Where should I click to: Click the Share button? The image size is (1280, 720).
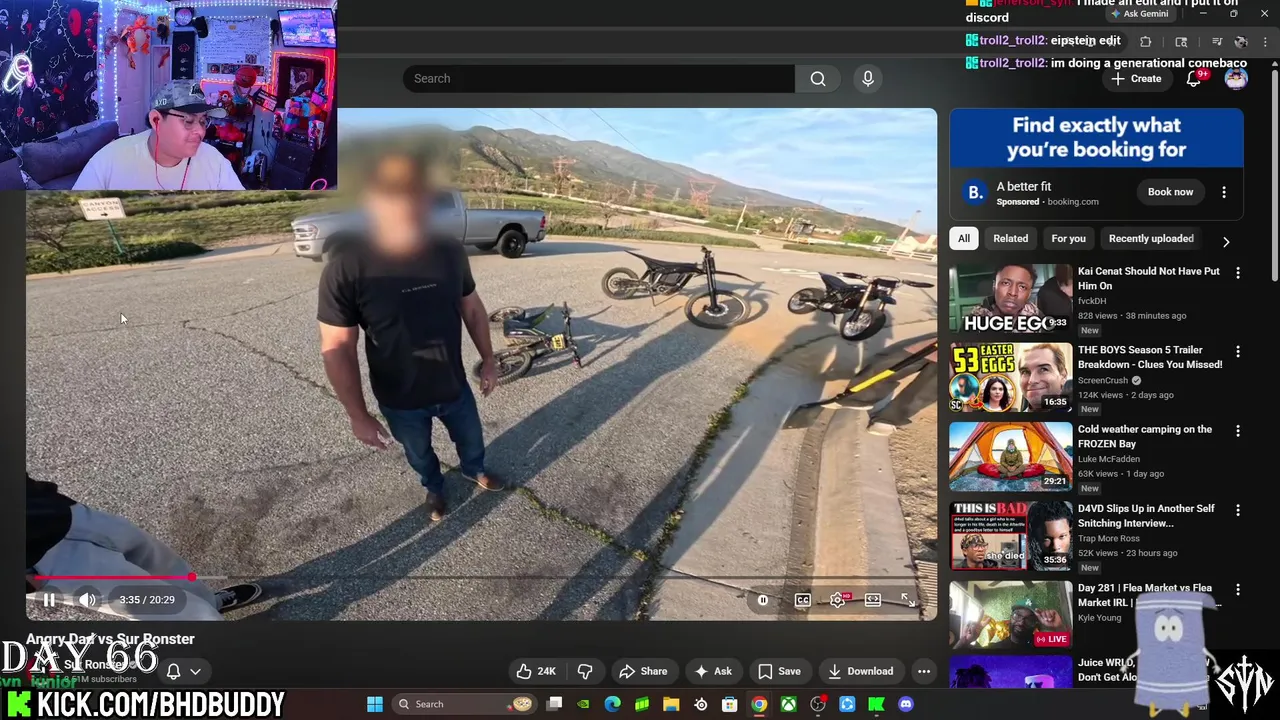(x=643, y=671)
